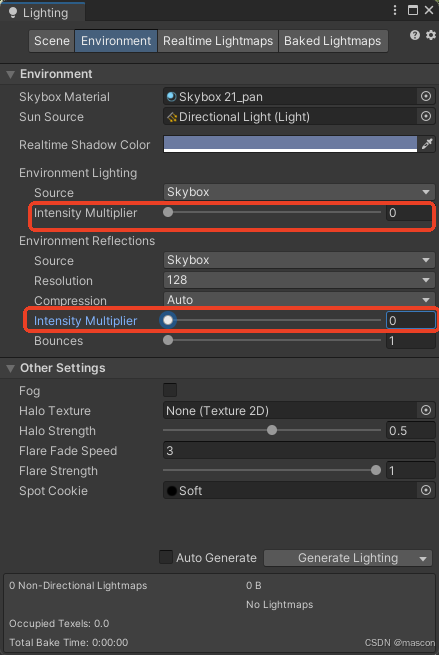Open the Resolution 128 dropdown
Screen dimensions: 439x655
[299, 280]
